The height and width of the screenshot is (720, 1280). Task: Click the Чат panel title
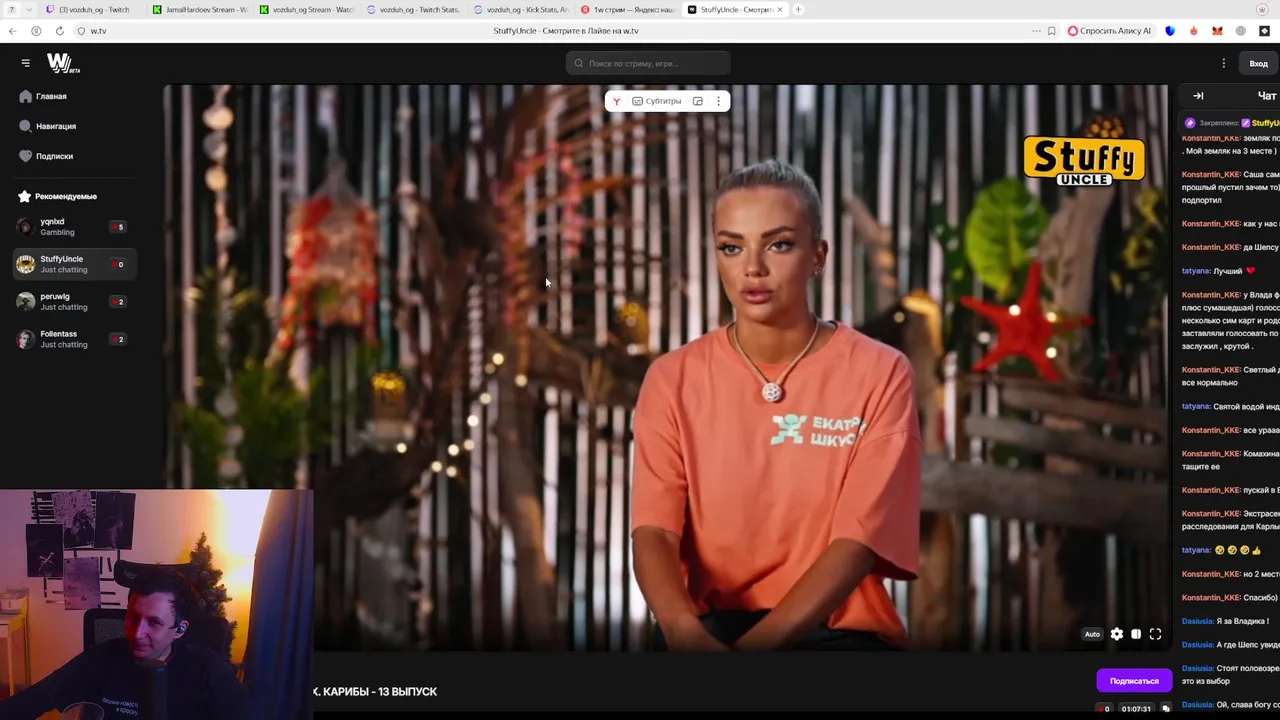point(1266,96)
